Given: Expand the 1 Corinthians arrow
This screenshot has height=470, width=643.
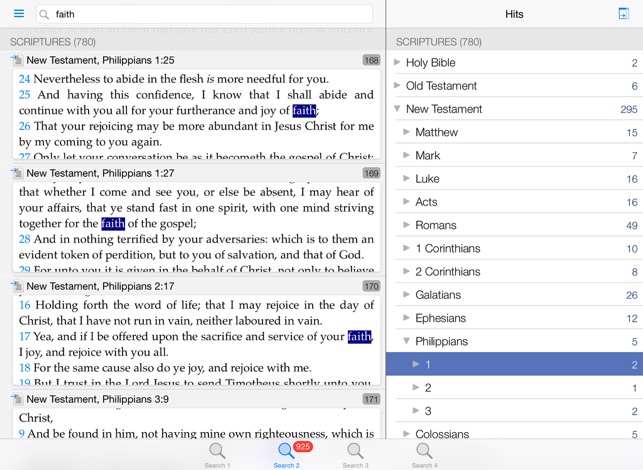Looking at the screenshot, I should [x=406, y=248].
